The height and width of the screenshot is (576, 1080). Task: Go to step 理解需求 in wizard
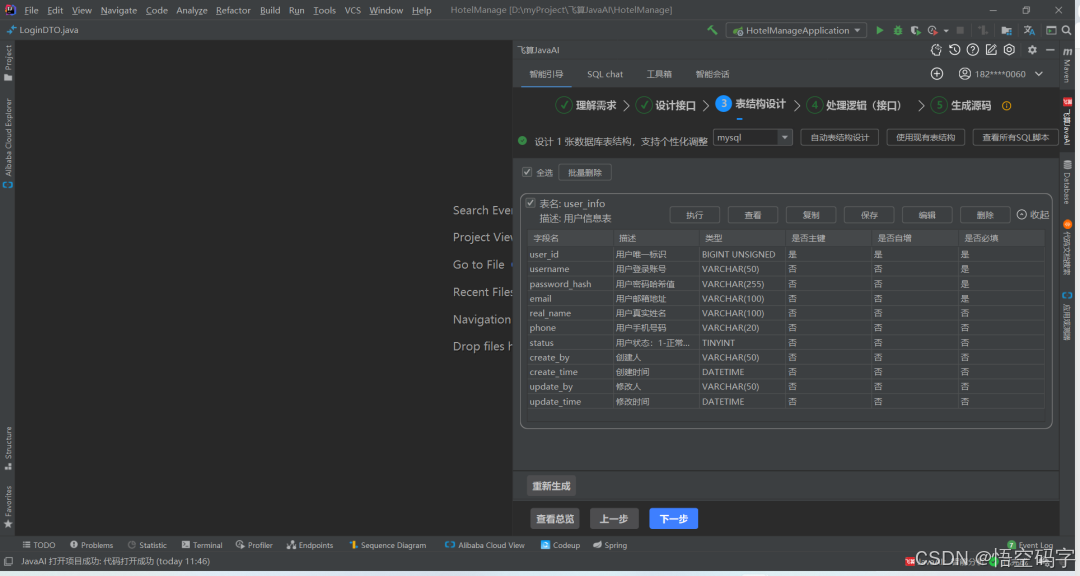click(586, 105)
